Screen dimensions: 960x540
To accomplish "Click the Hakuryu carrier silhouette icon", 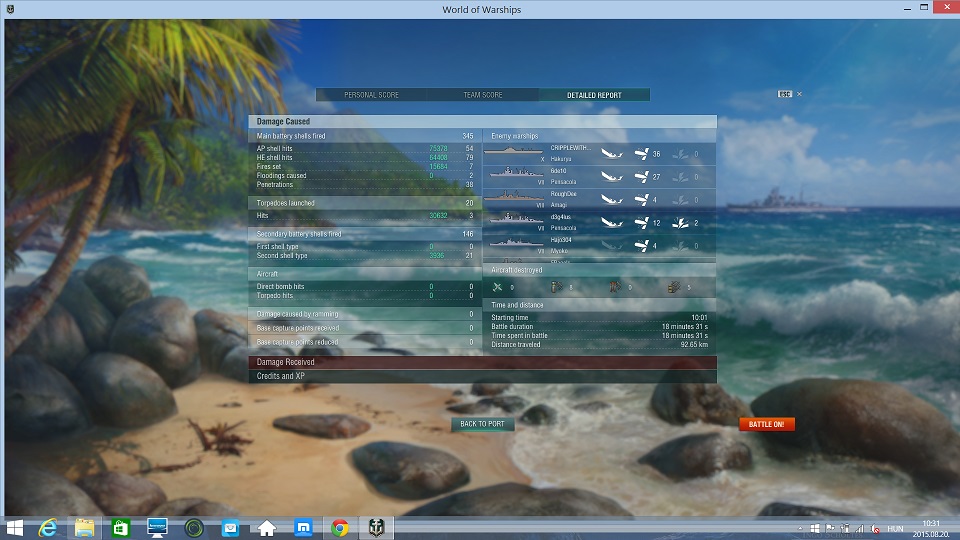I will [x=513, y=150].
